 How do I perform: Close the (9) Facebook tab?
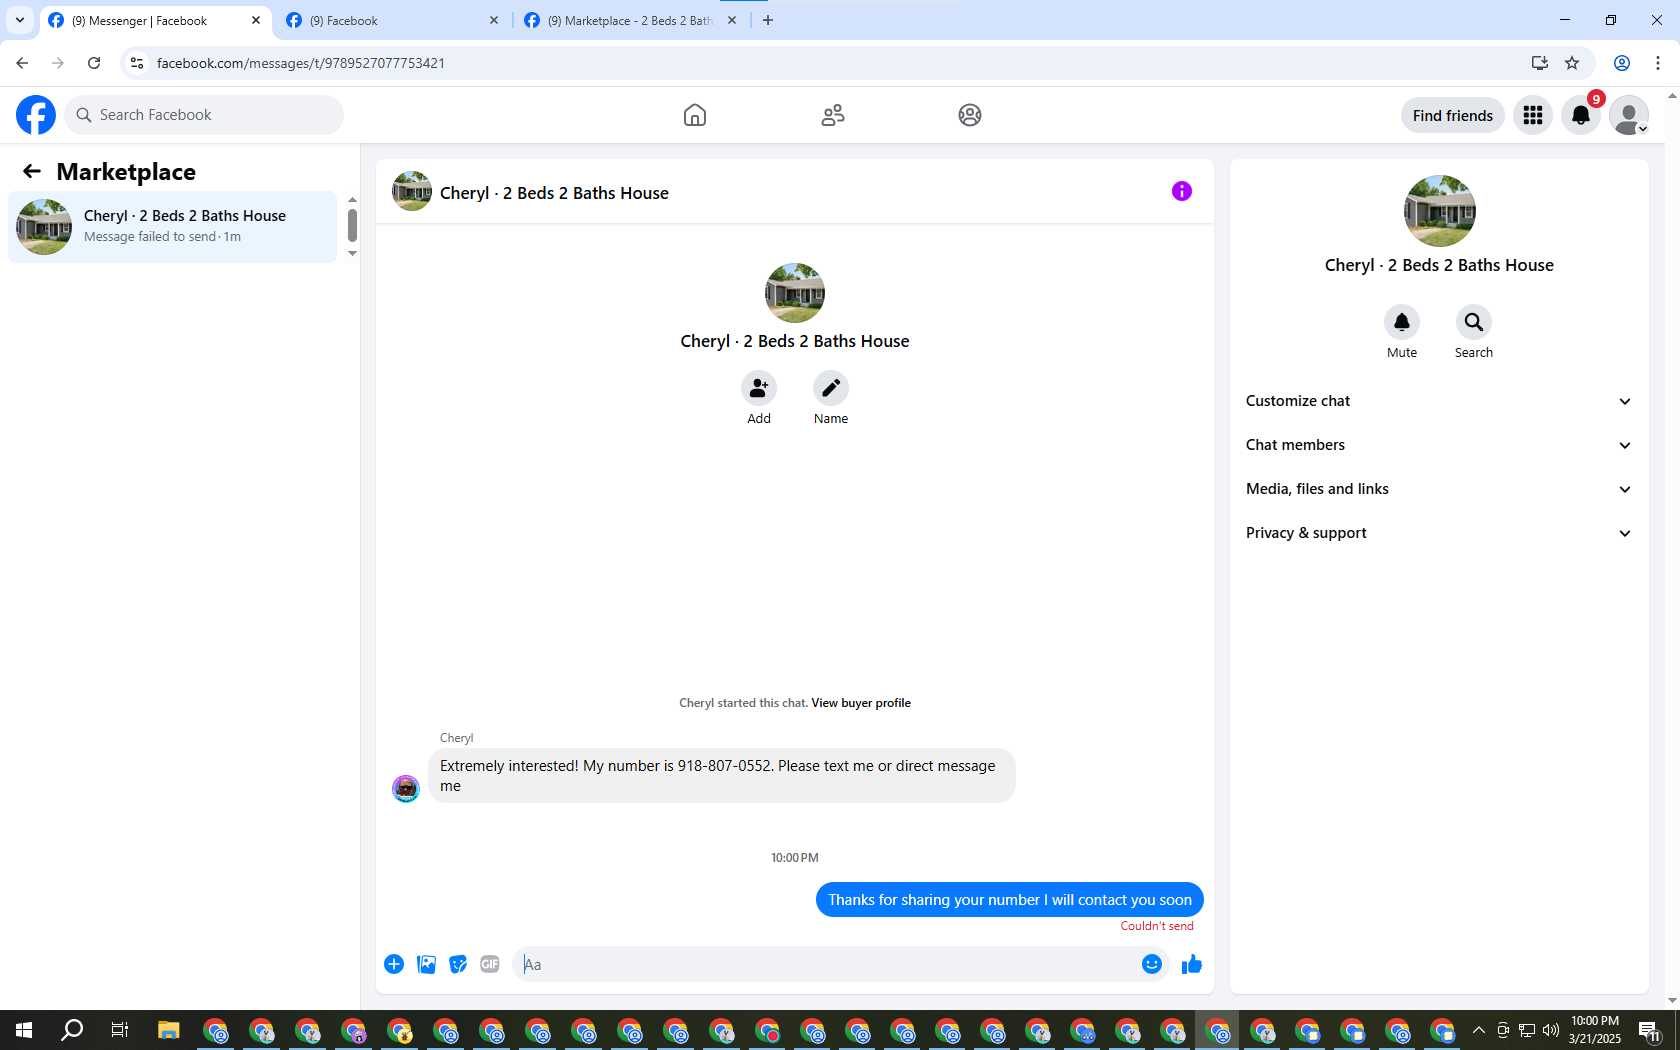pyautogui.click(x=494, y=20)
